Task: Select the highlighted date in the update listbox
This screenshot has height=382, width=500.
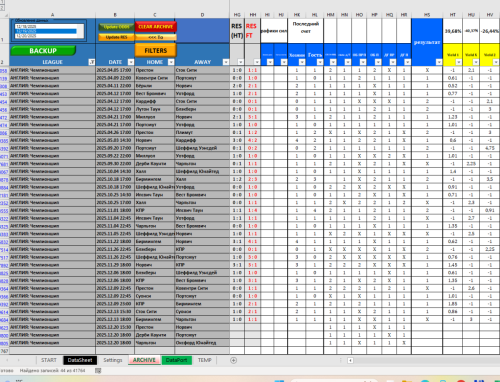Action: point(46,31)
